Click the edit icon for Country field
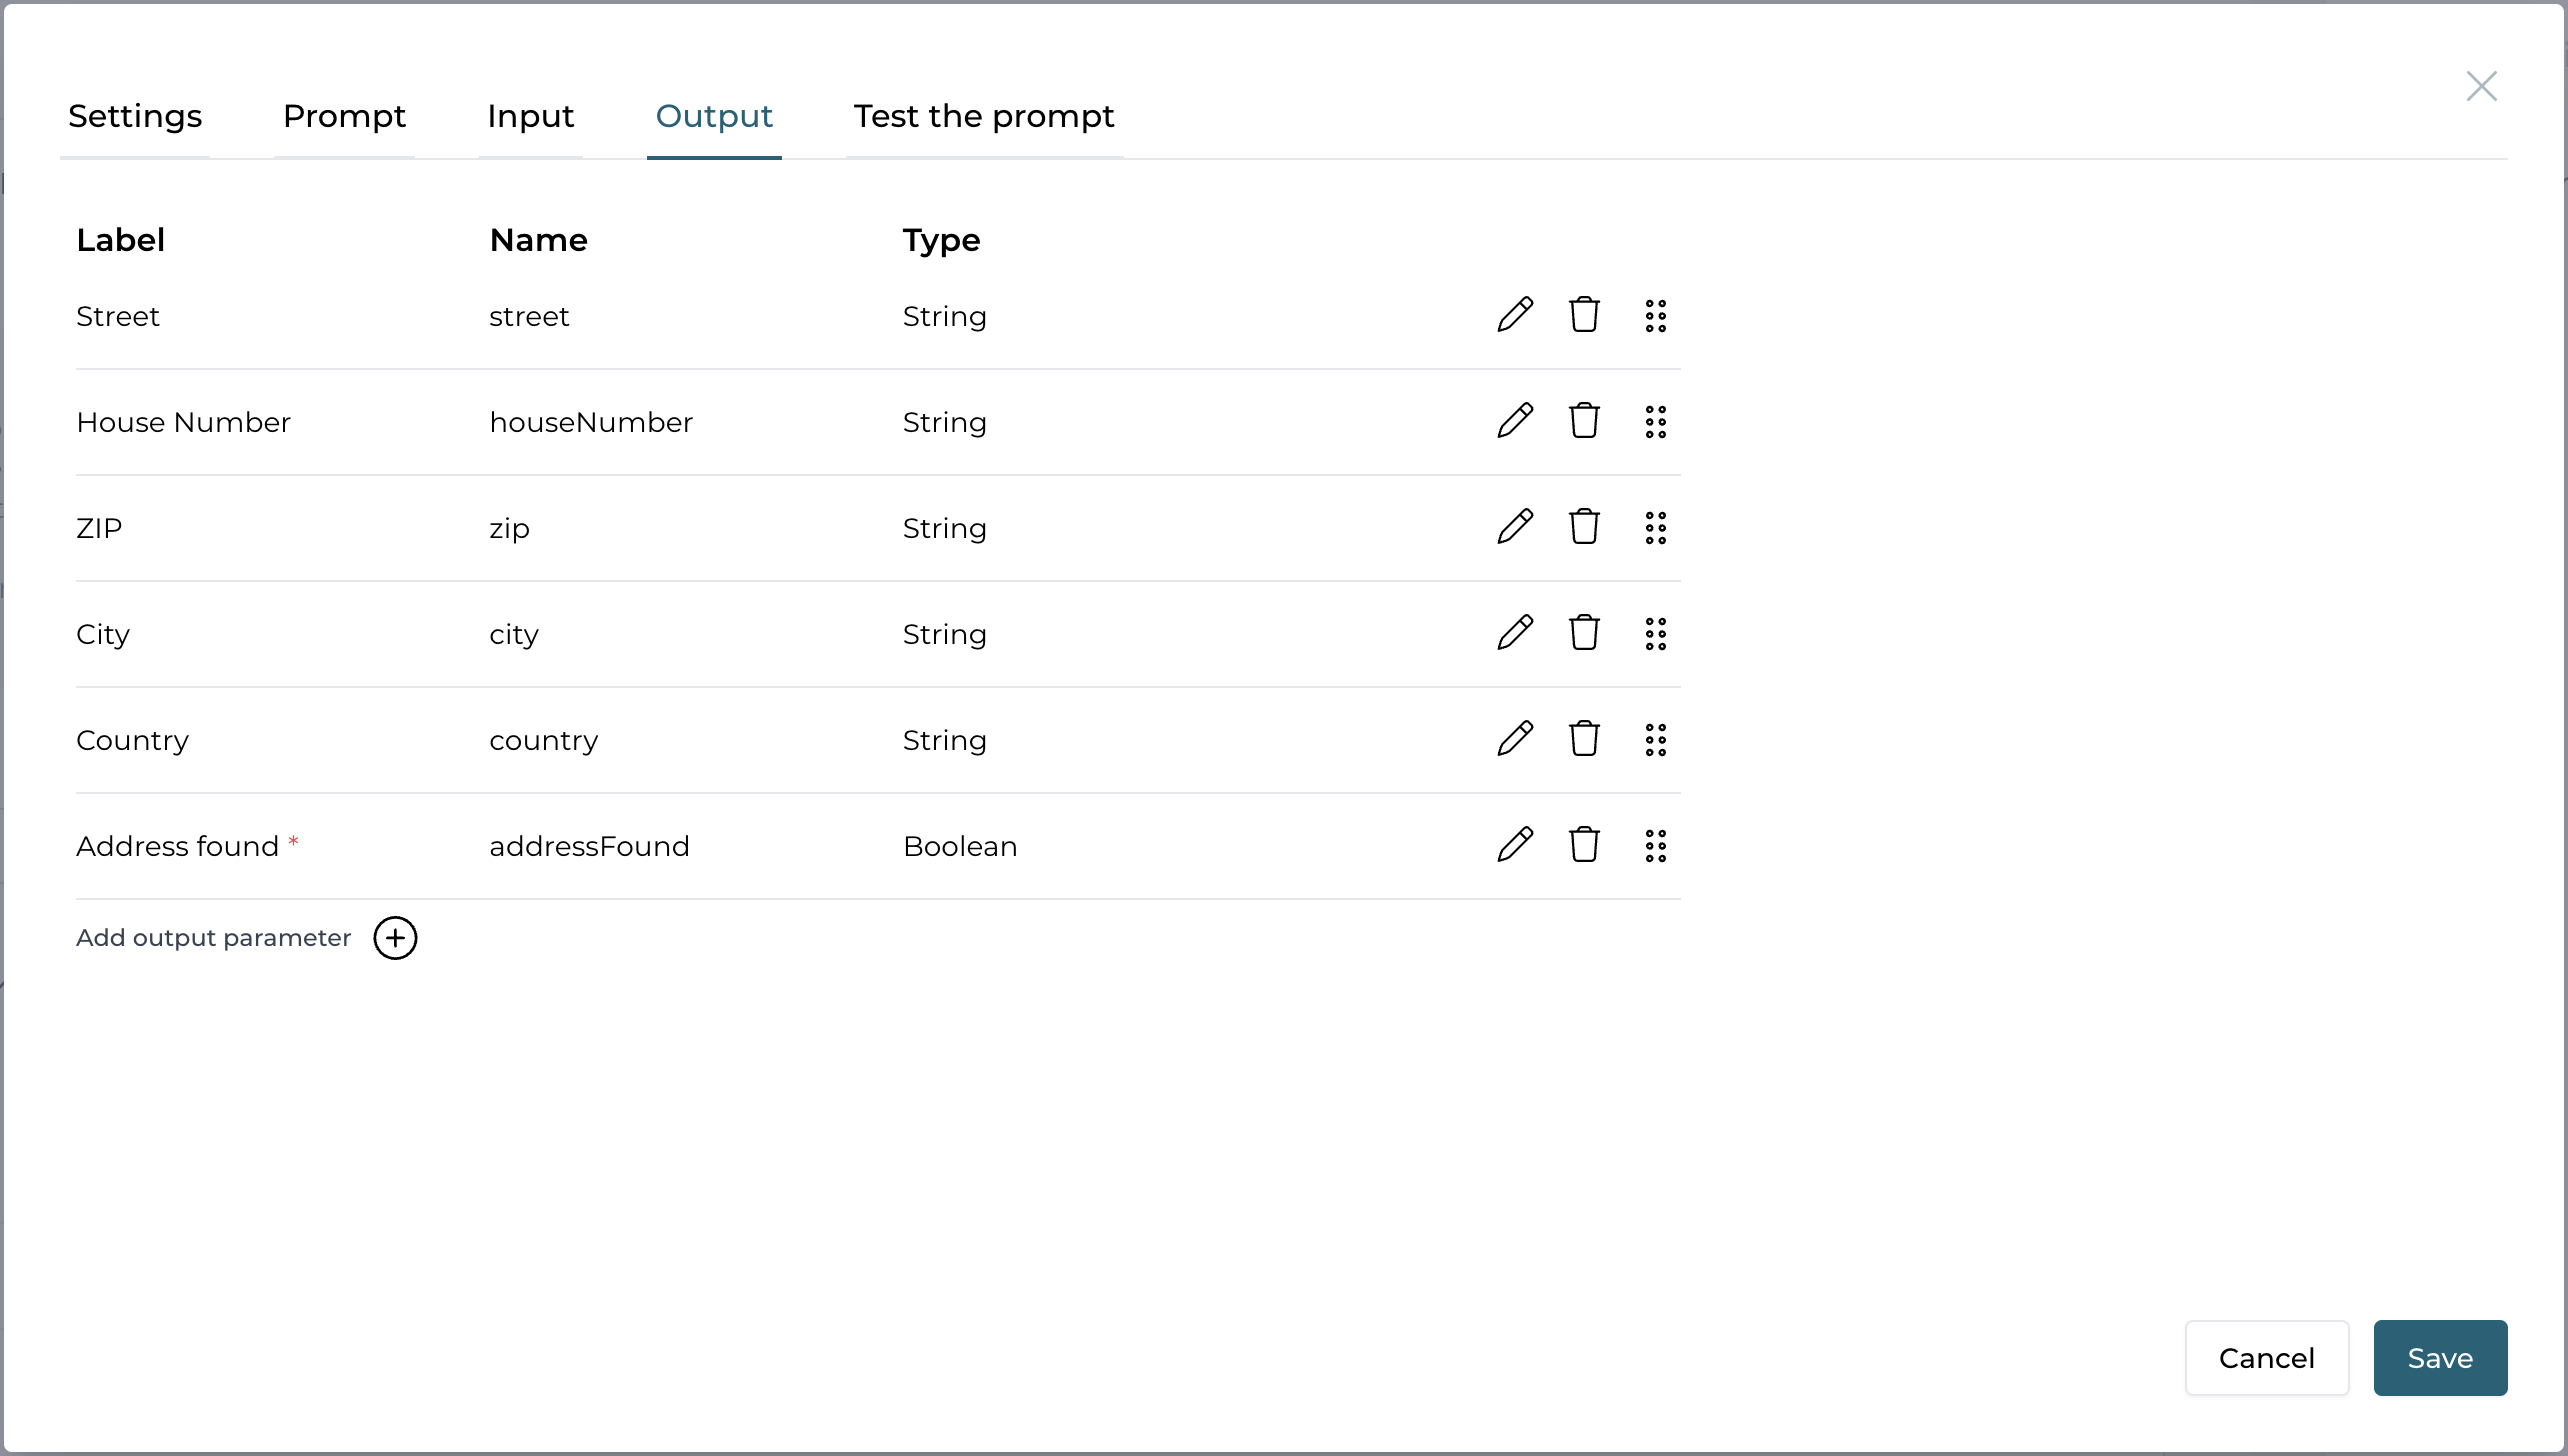This screenshot has width=2568, height=1456. pyautogui.click(x=1512, y=739)
